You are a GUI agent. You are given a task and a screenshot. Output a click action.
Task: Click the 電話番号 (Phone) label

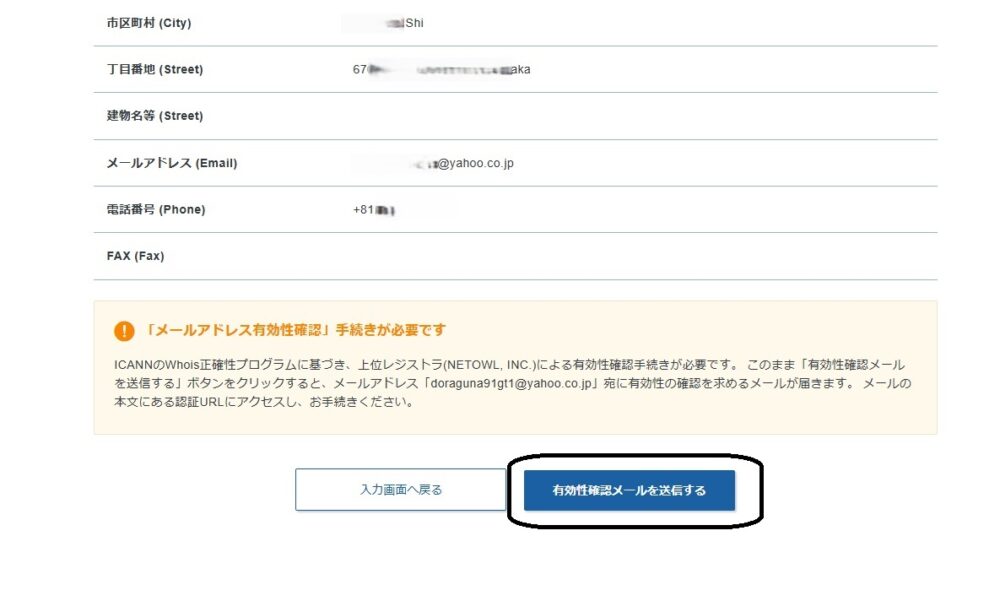155,210
